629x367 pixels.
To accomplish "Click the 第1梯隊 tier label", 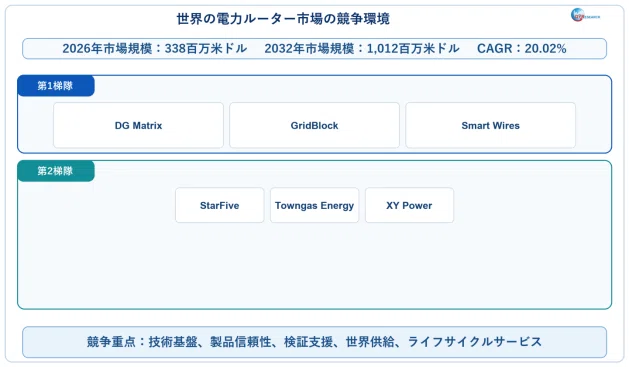I will 56,86.
